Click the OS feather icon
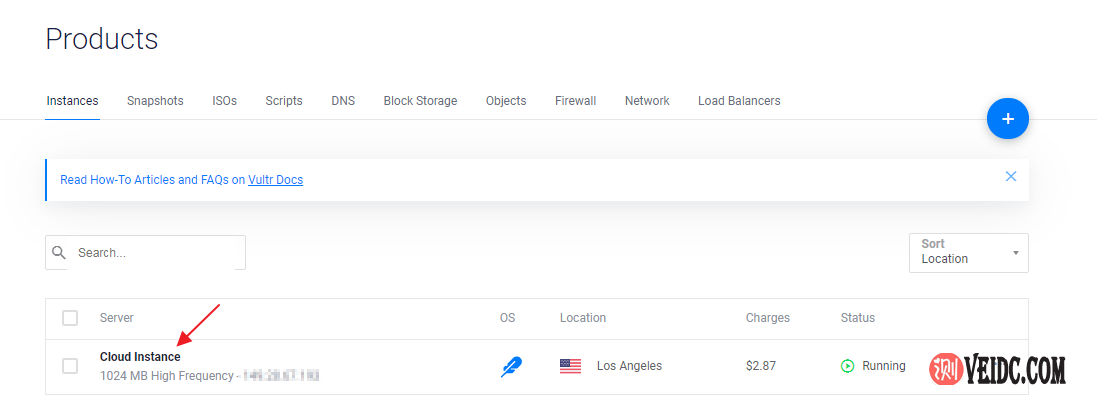The width and height of the screenshot is (1097, 415). (x=510, y=366)
